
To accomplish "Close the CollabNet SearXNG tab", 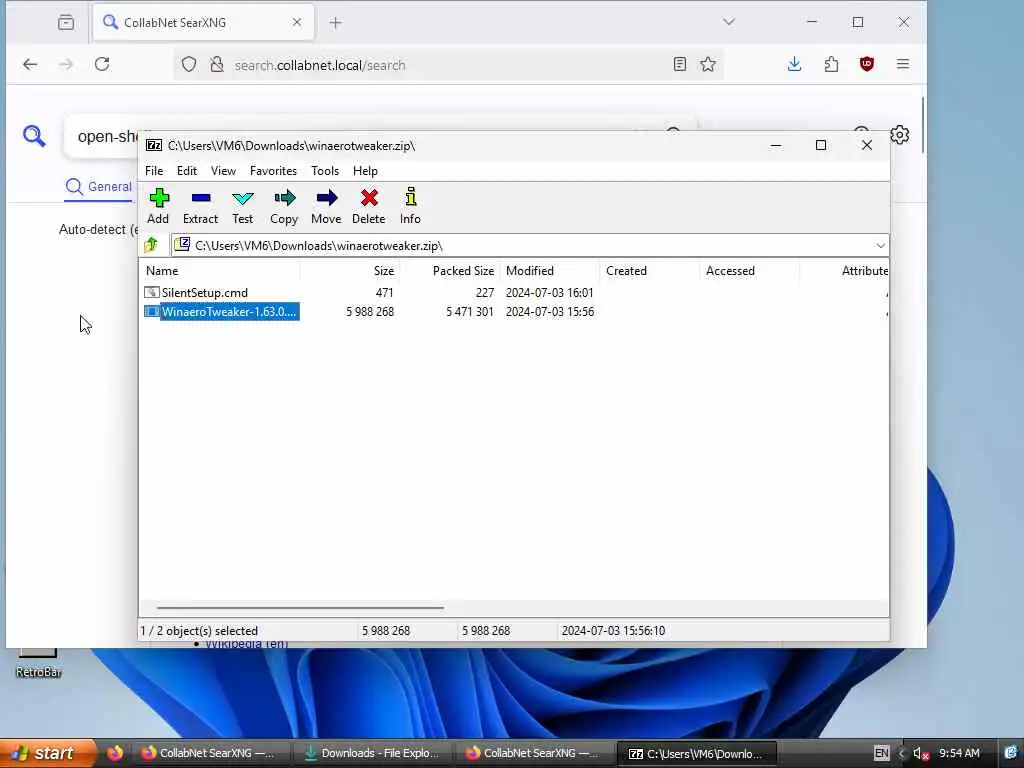I will [x=296, y=22].
